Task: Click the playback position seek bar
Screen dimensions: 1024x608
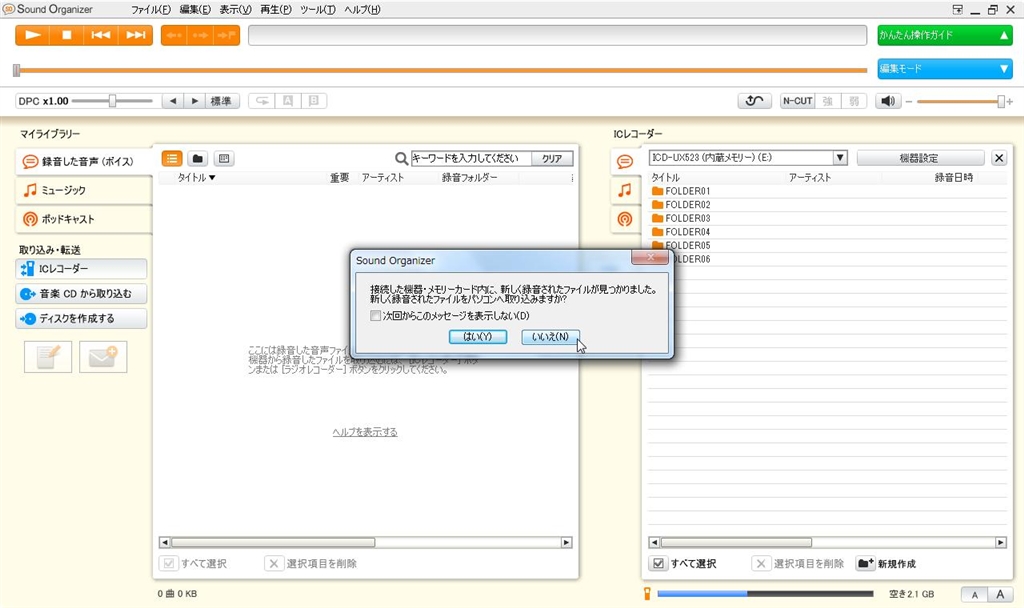Action: click(441, 70)
